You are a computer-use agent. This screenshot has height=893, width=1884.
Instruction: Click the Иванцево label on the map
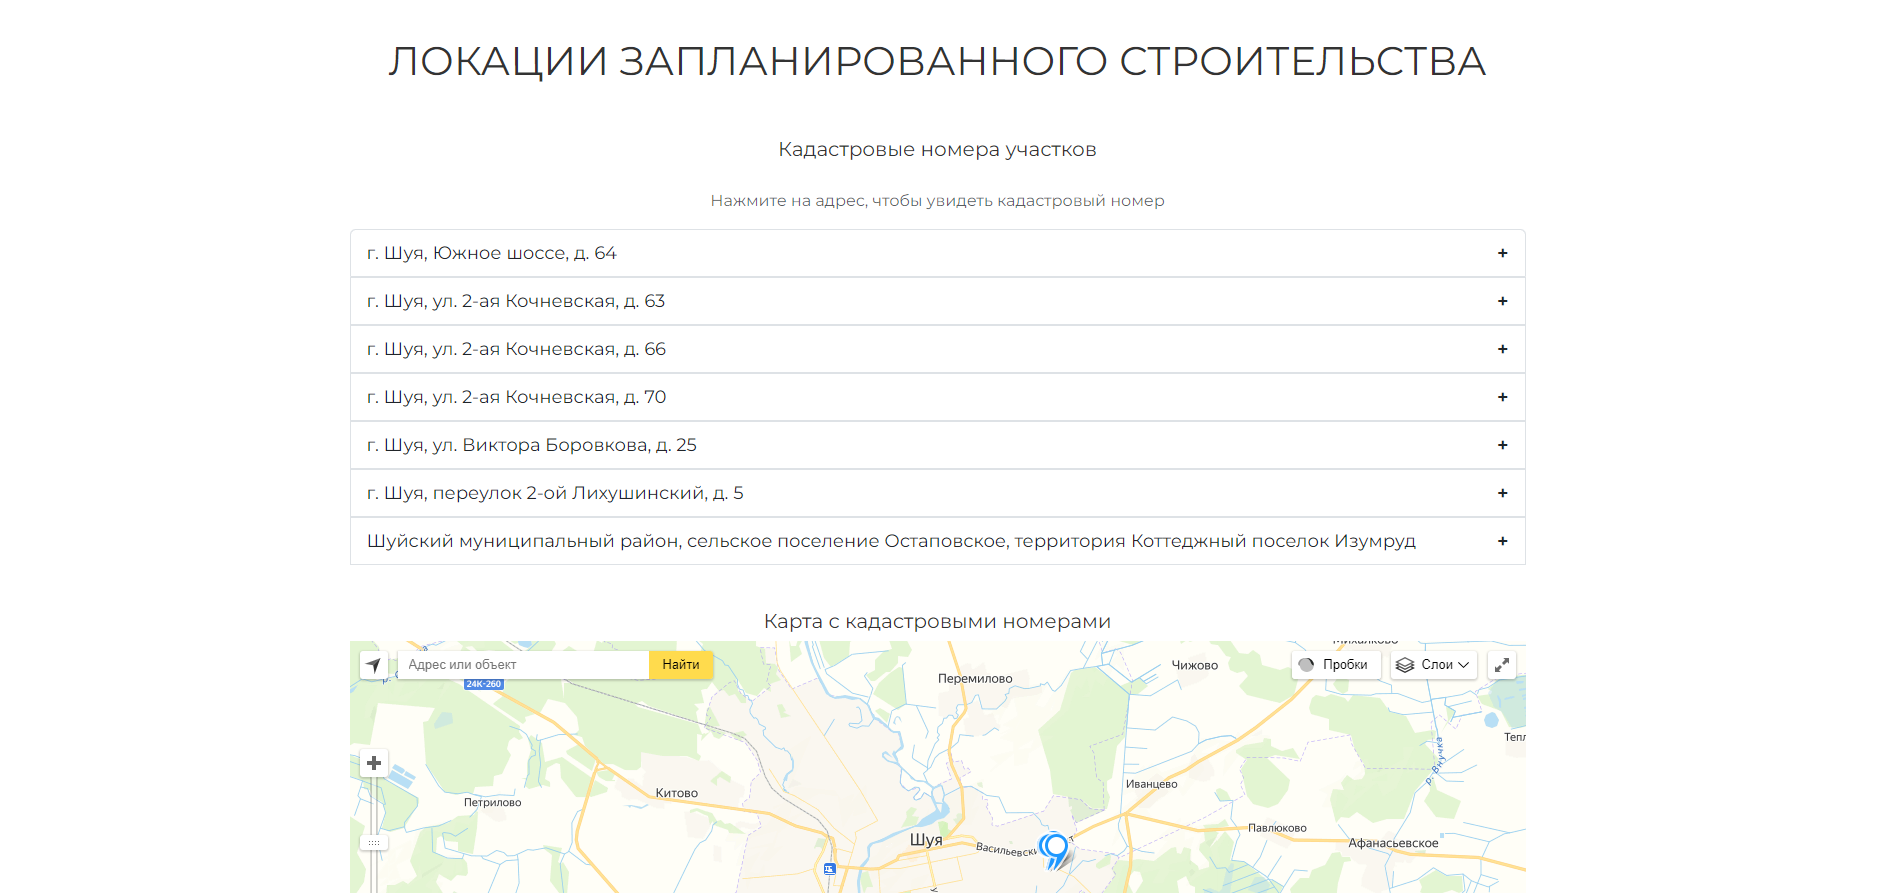point(1152,784)
